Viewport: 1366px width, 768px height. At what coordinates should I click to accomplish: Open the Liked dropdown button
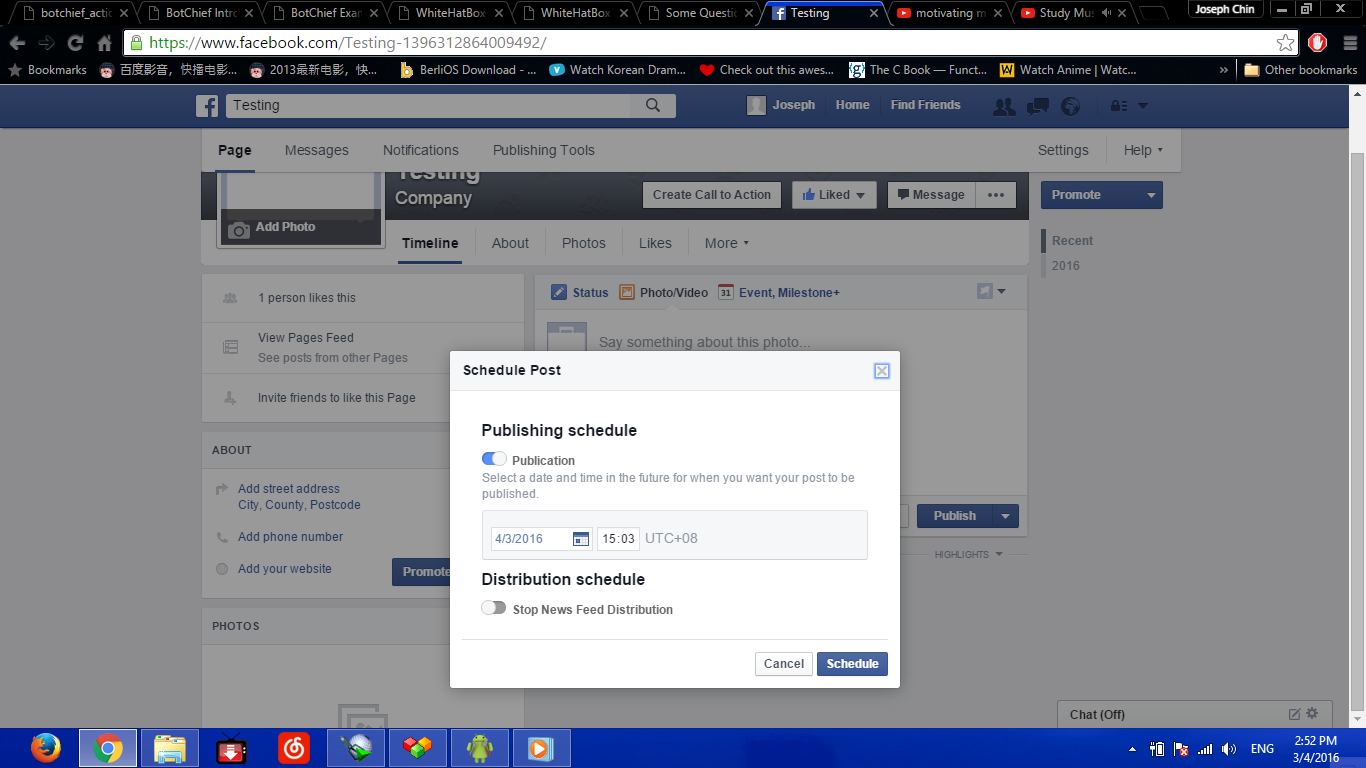[834, 195]
